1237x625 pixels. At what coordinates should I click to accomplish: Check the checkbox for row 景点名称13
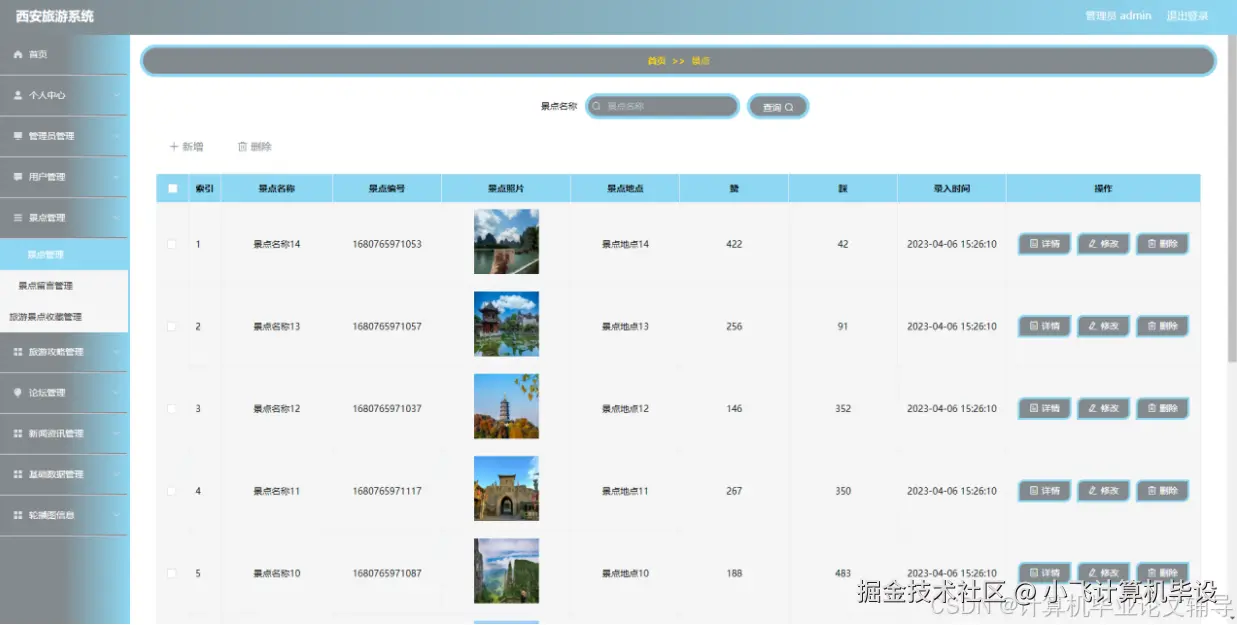(x=172, y=326)
